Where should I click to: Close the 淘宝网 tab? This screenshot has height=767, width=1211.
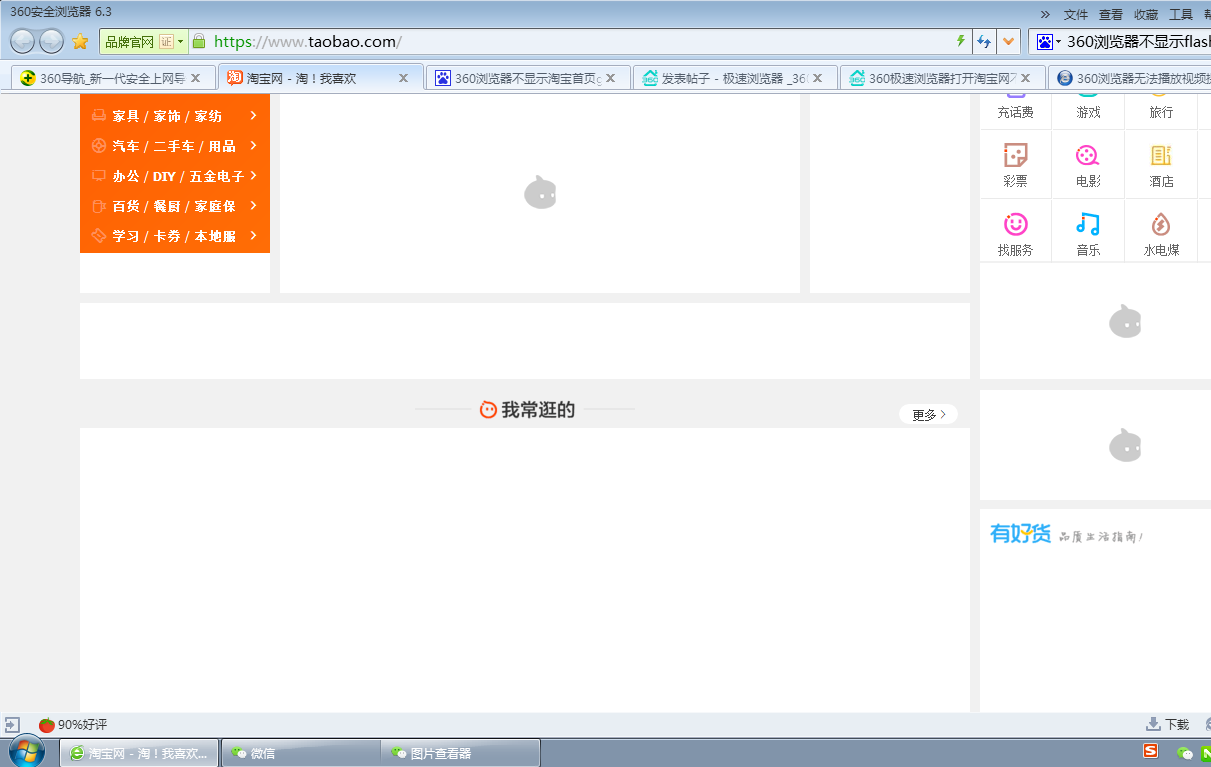pyautogui.click(x=404, y=78)
